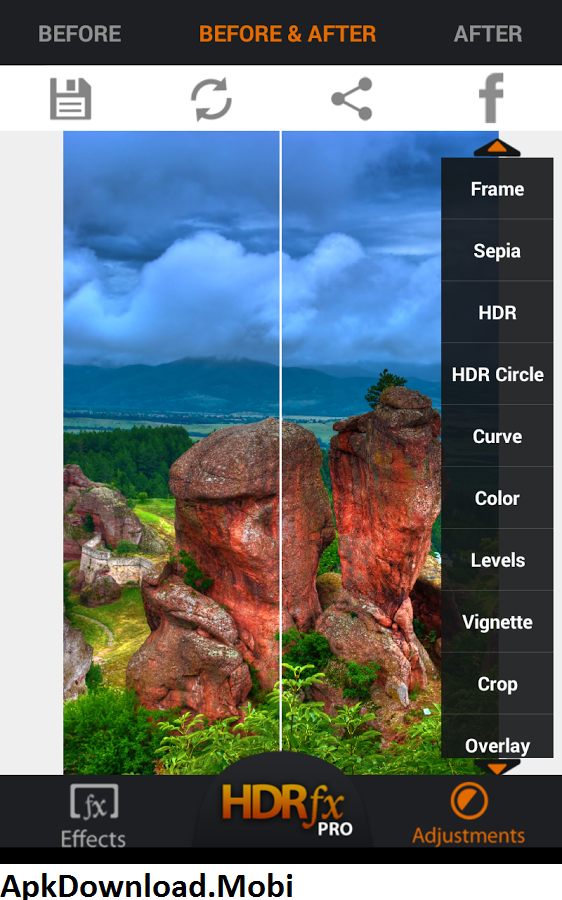This screenshot has width=562, height=900.
Task: Select the Curve adjustment
Action: [x=497, y=436]
